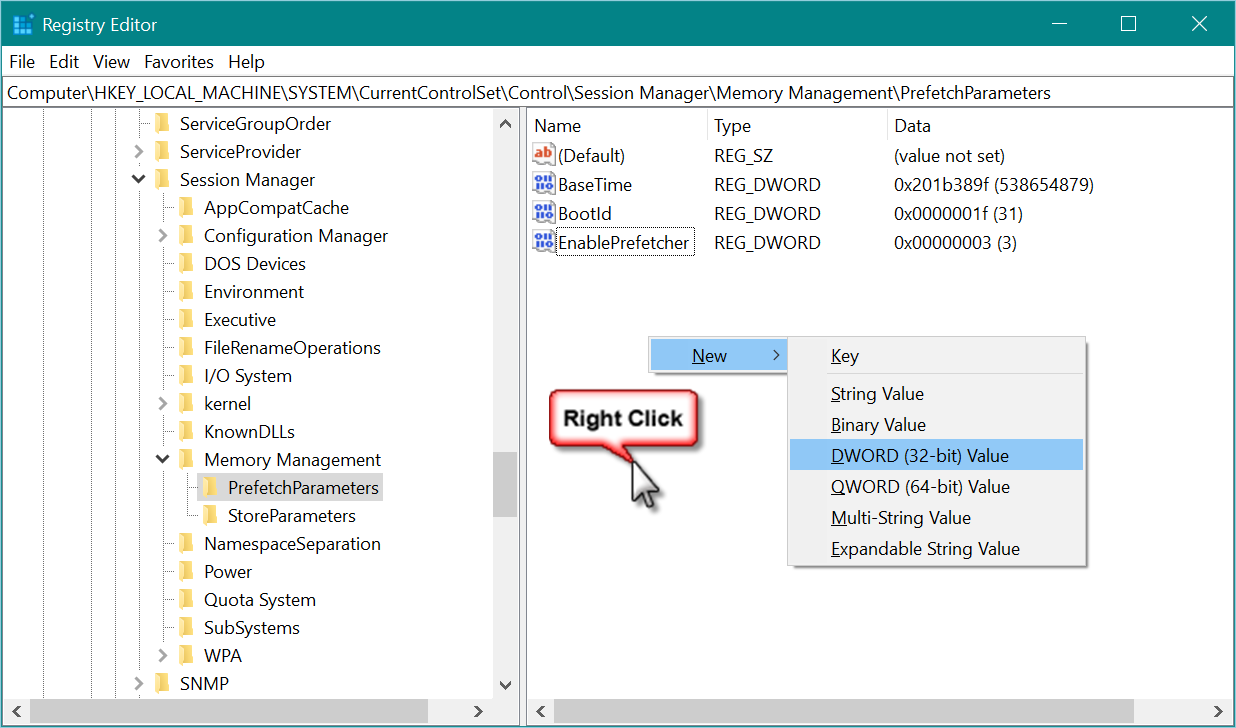Click the EnablePrefetcher DWORD value icon

pos(544,242)
